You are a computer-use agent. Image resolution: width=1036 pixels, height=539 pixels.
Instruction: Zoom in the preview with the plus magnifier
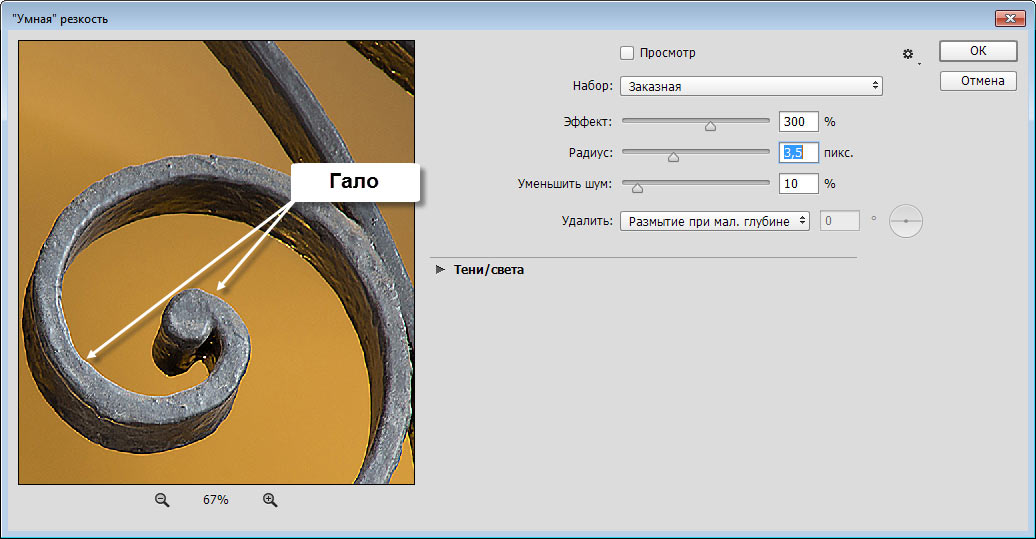(x=270, y=500)
